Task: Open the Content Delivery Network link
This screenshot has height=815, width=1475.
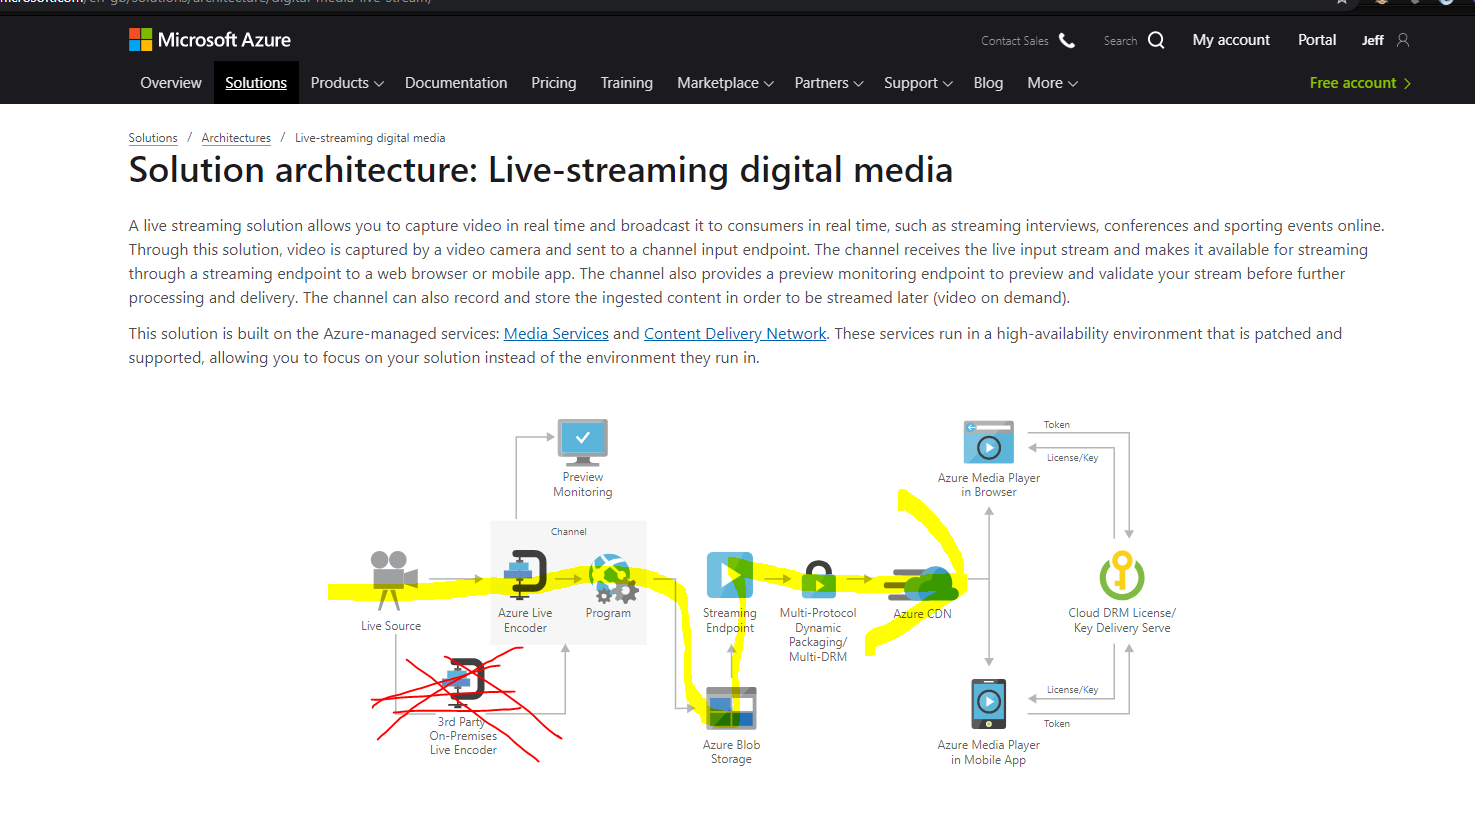Action: coord(735,334)
